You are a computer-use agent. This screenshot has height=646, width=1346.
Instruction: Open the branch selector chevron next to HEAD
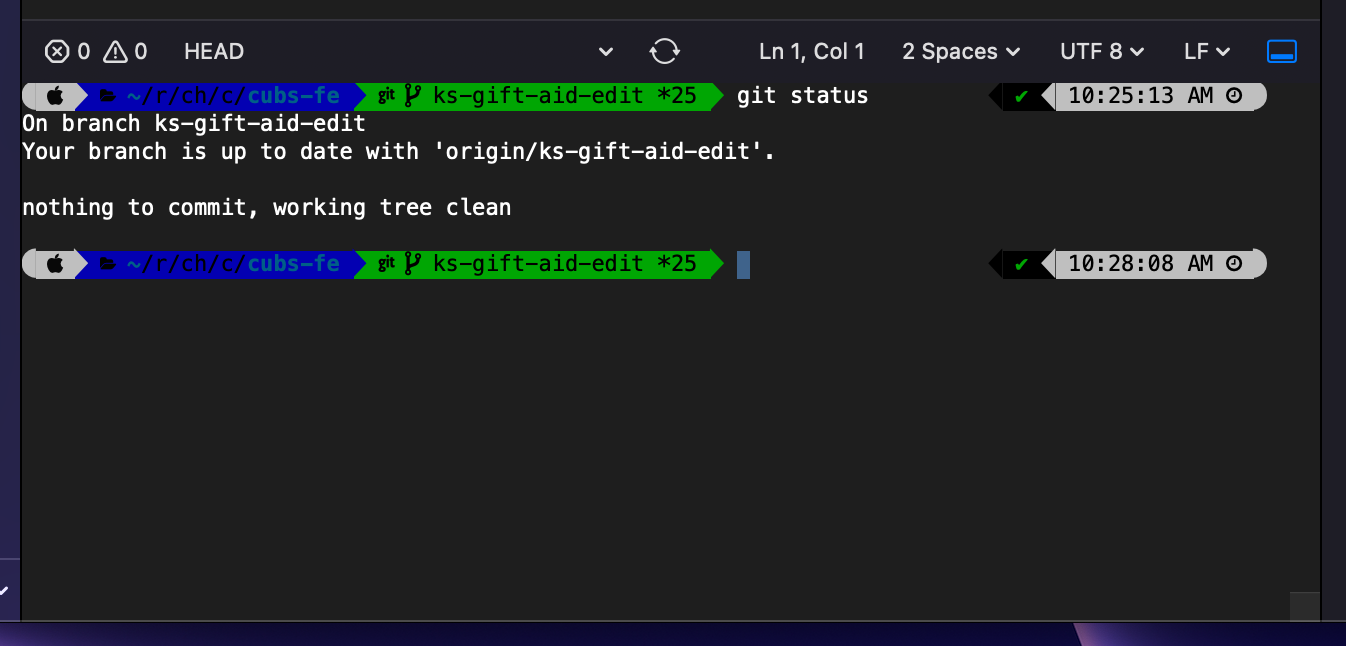point(604,51)
